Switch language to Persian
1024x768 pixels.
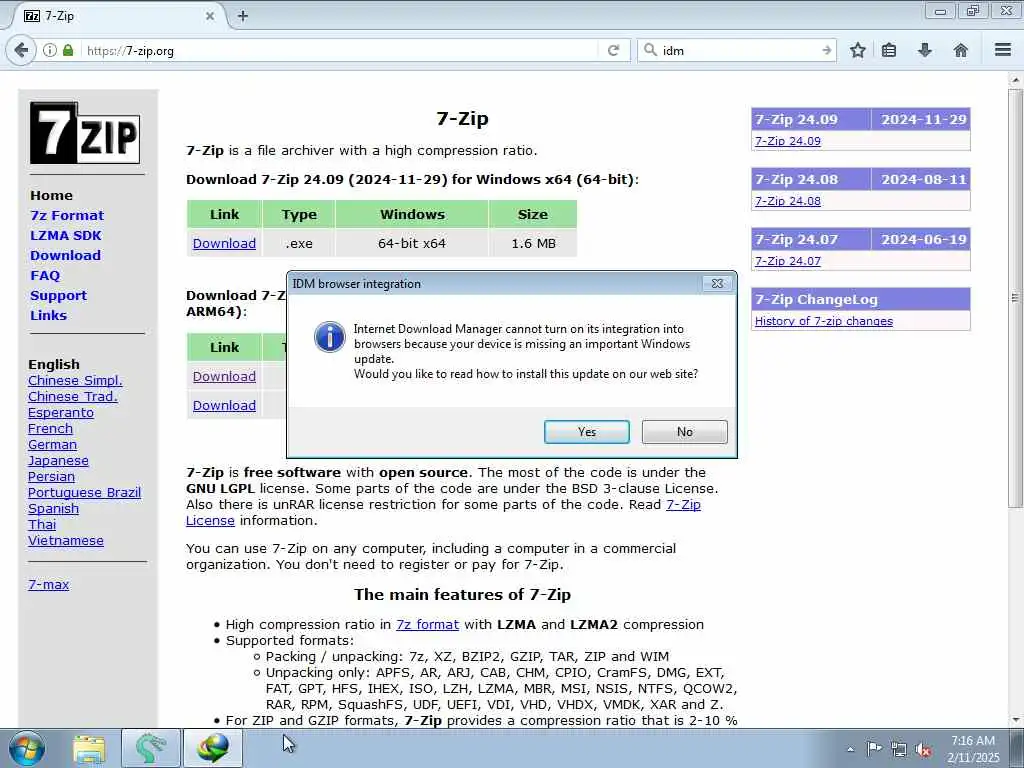(51, 477)
